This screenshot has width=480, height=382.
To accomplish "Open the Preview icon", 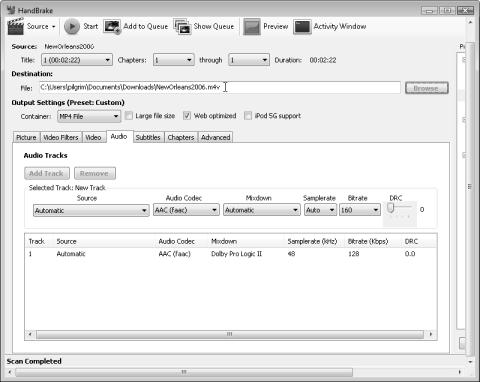I will tap(252, 27).
